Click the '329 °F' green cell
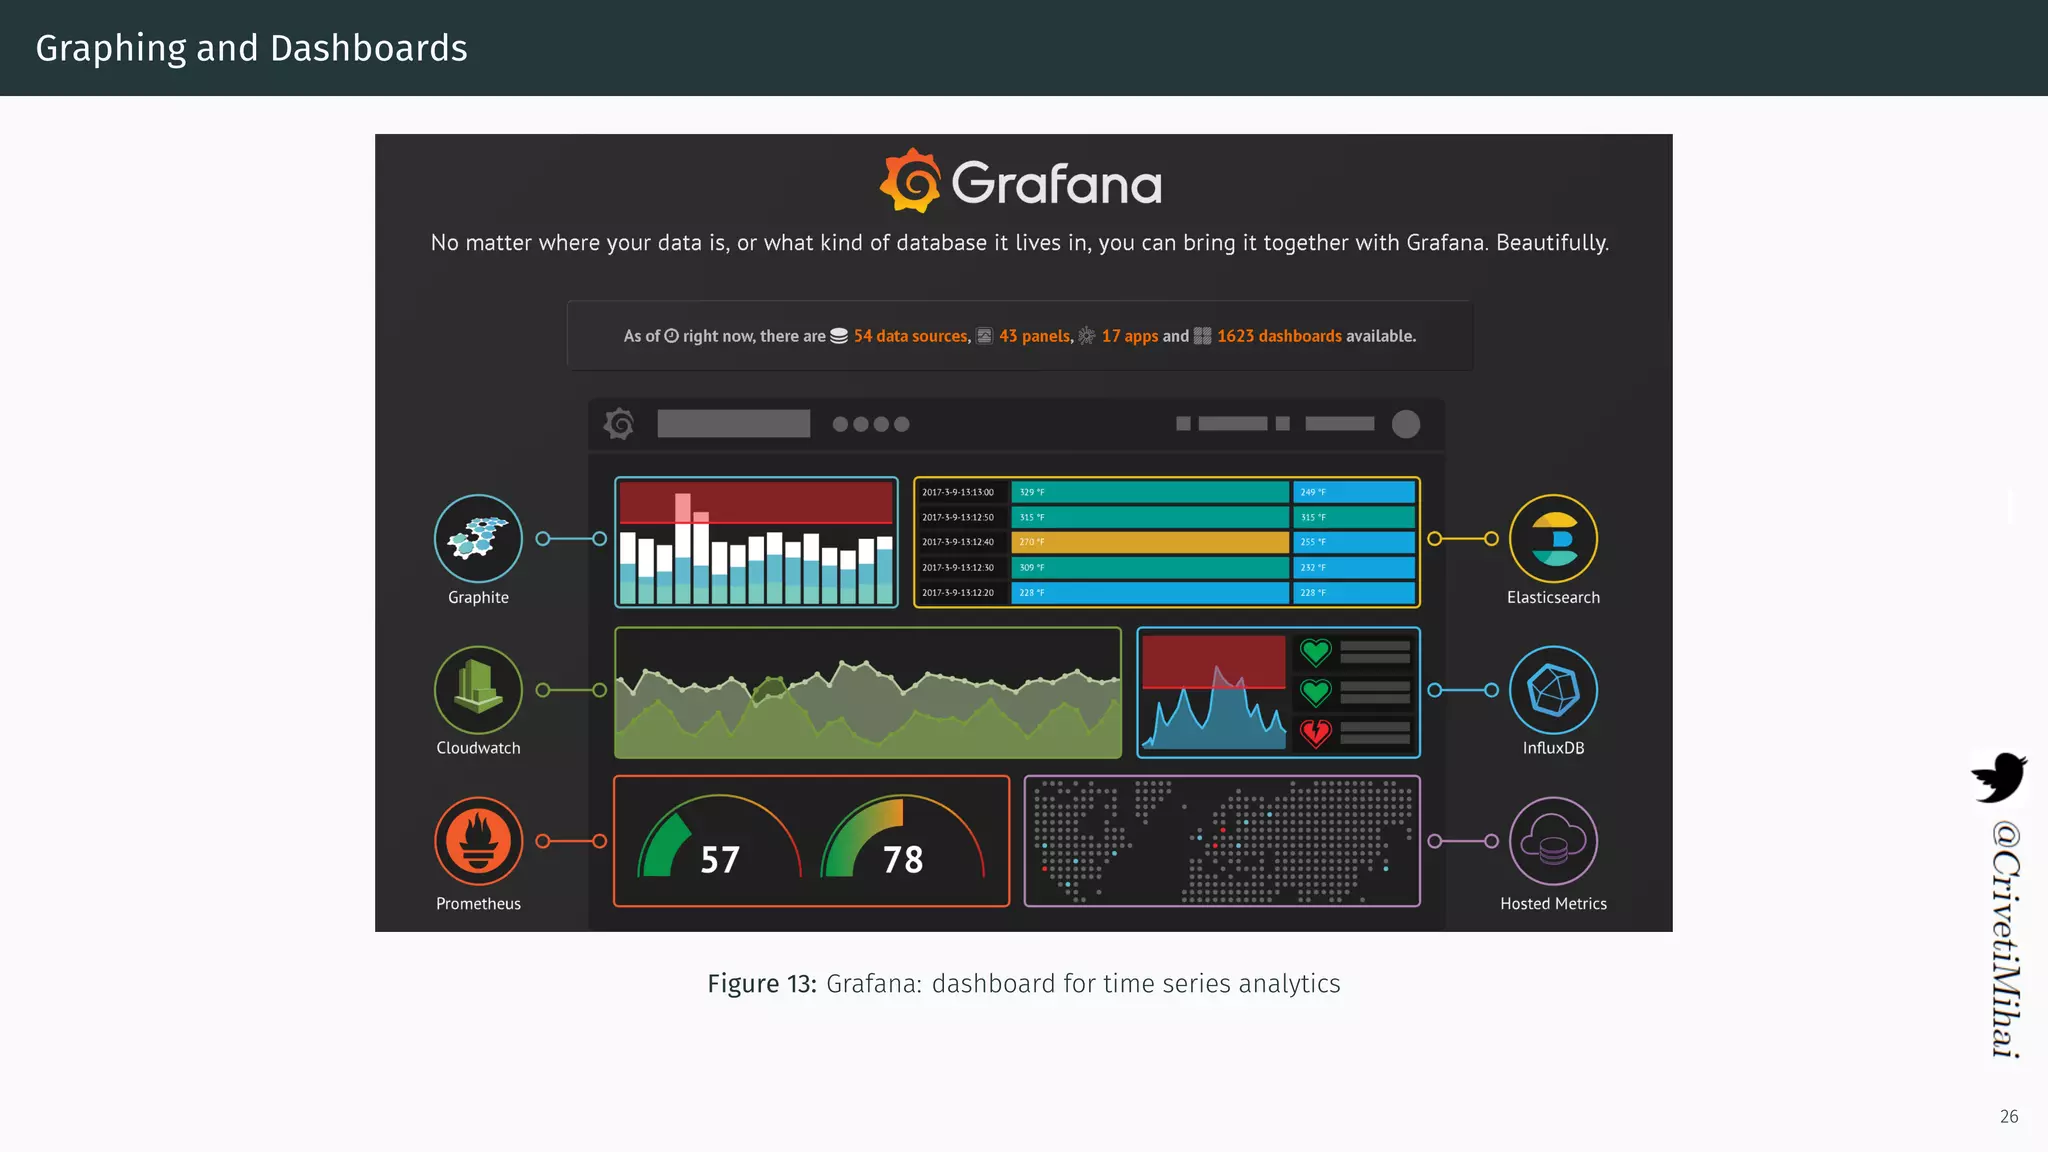 1150,492
